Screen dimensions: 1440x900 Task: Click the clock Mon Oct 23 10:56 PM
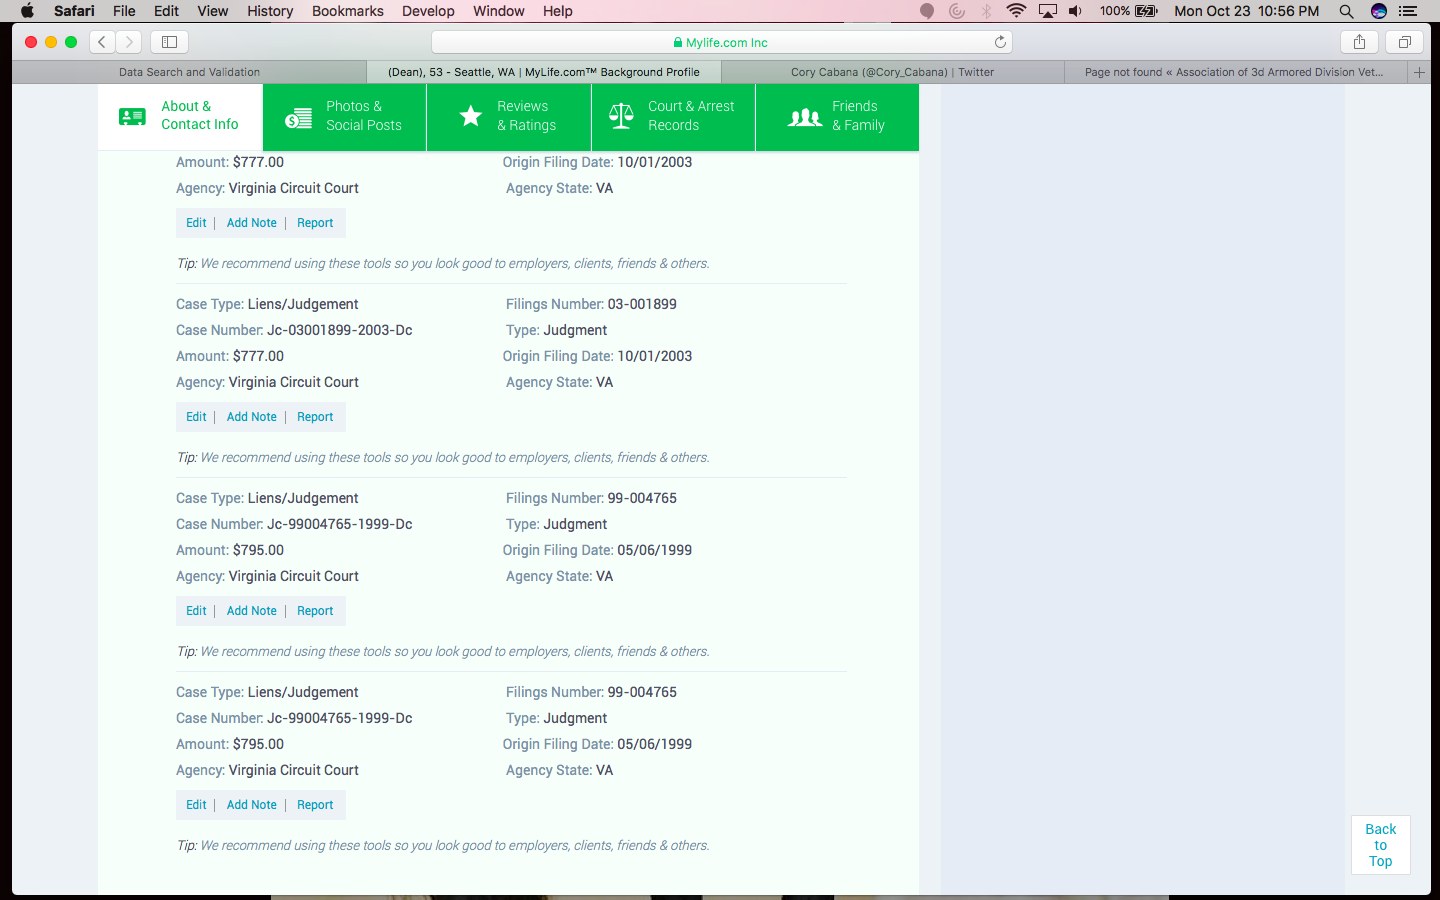pos(1246,11)
